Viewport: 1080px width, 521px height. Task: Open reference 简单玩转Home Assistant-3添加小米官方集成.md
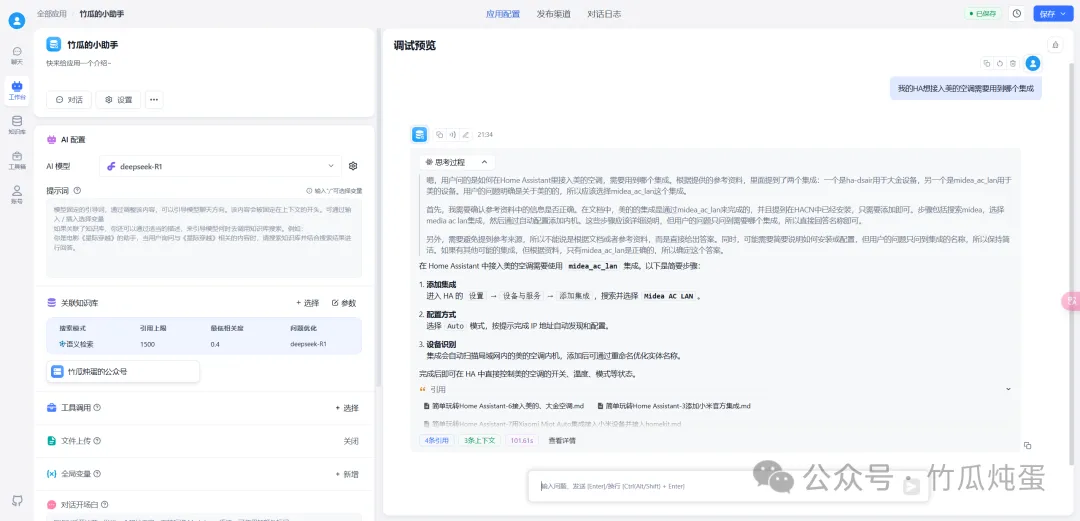coord(674,406)
